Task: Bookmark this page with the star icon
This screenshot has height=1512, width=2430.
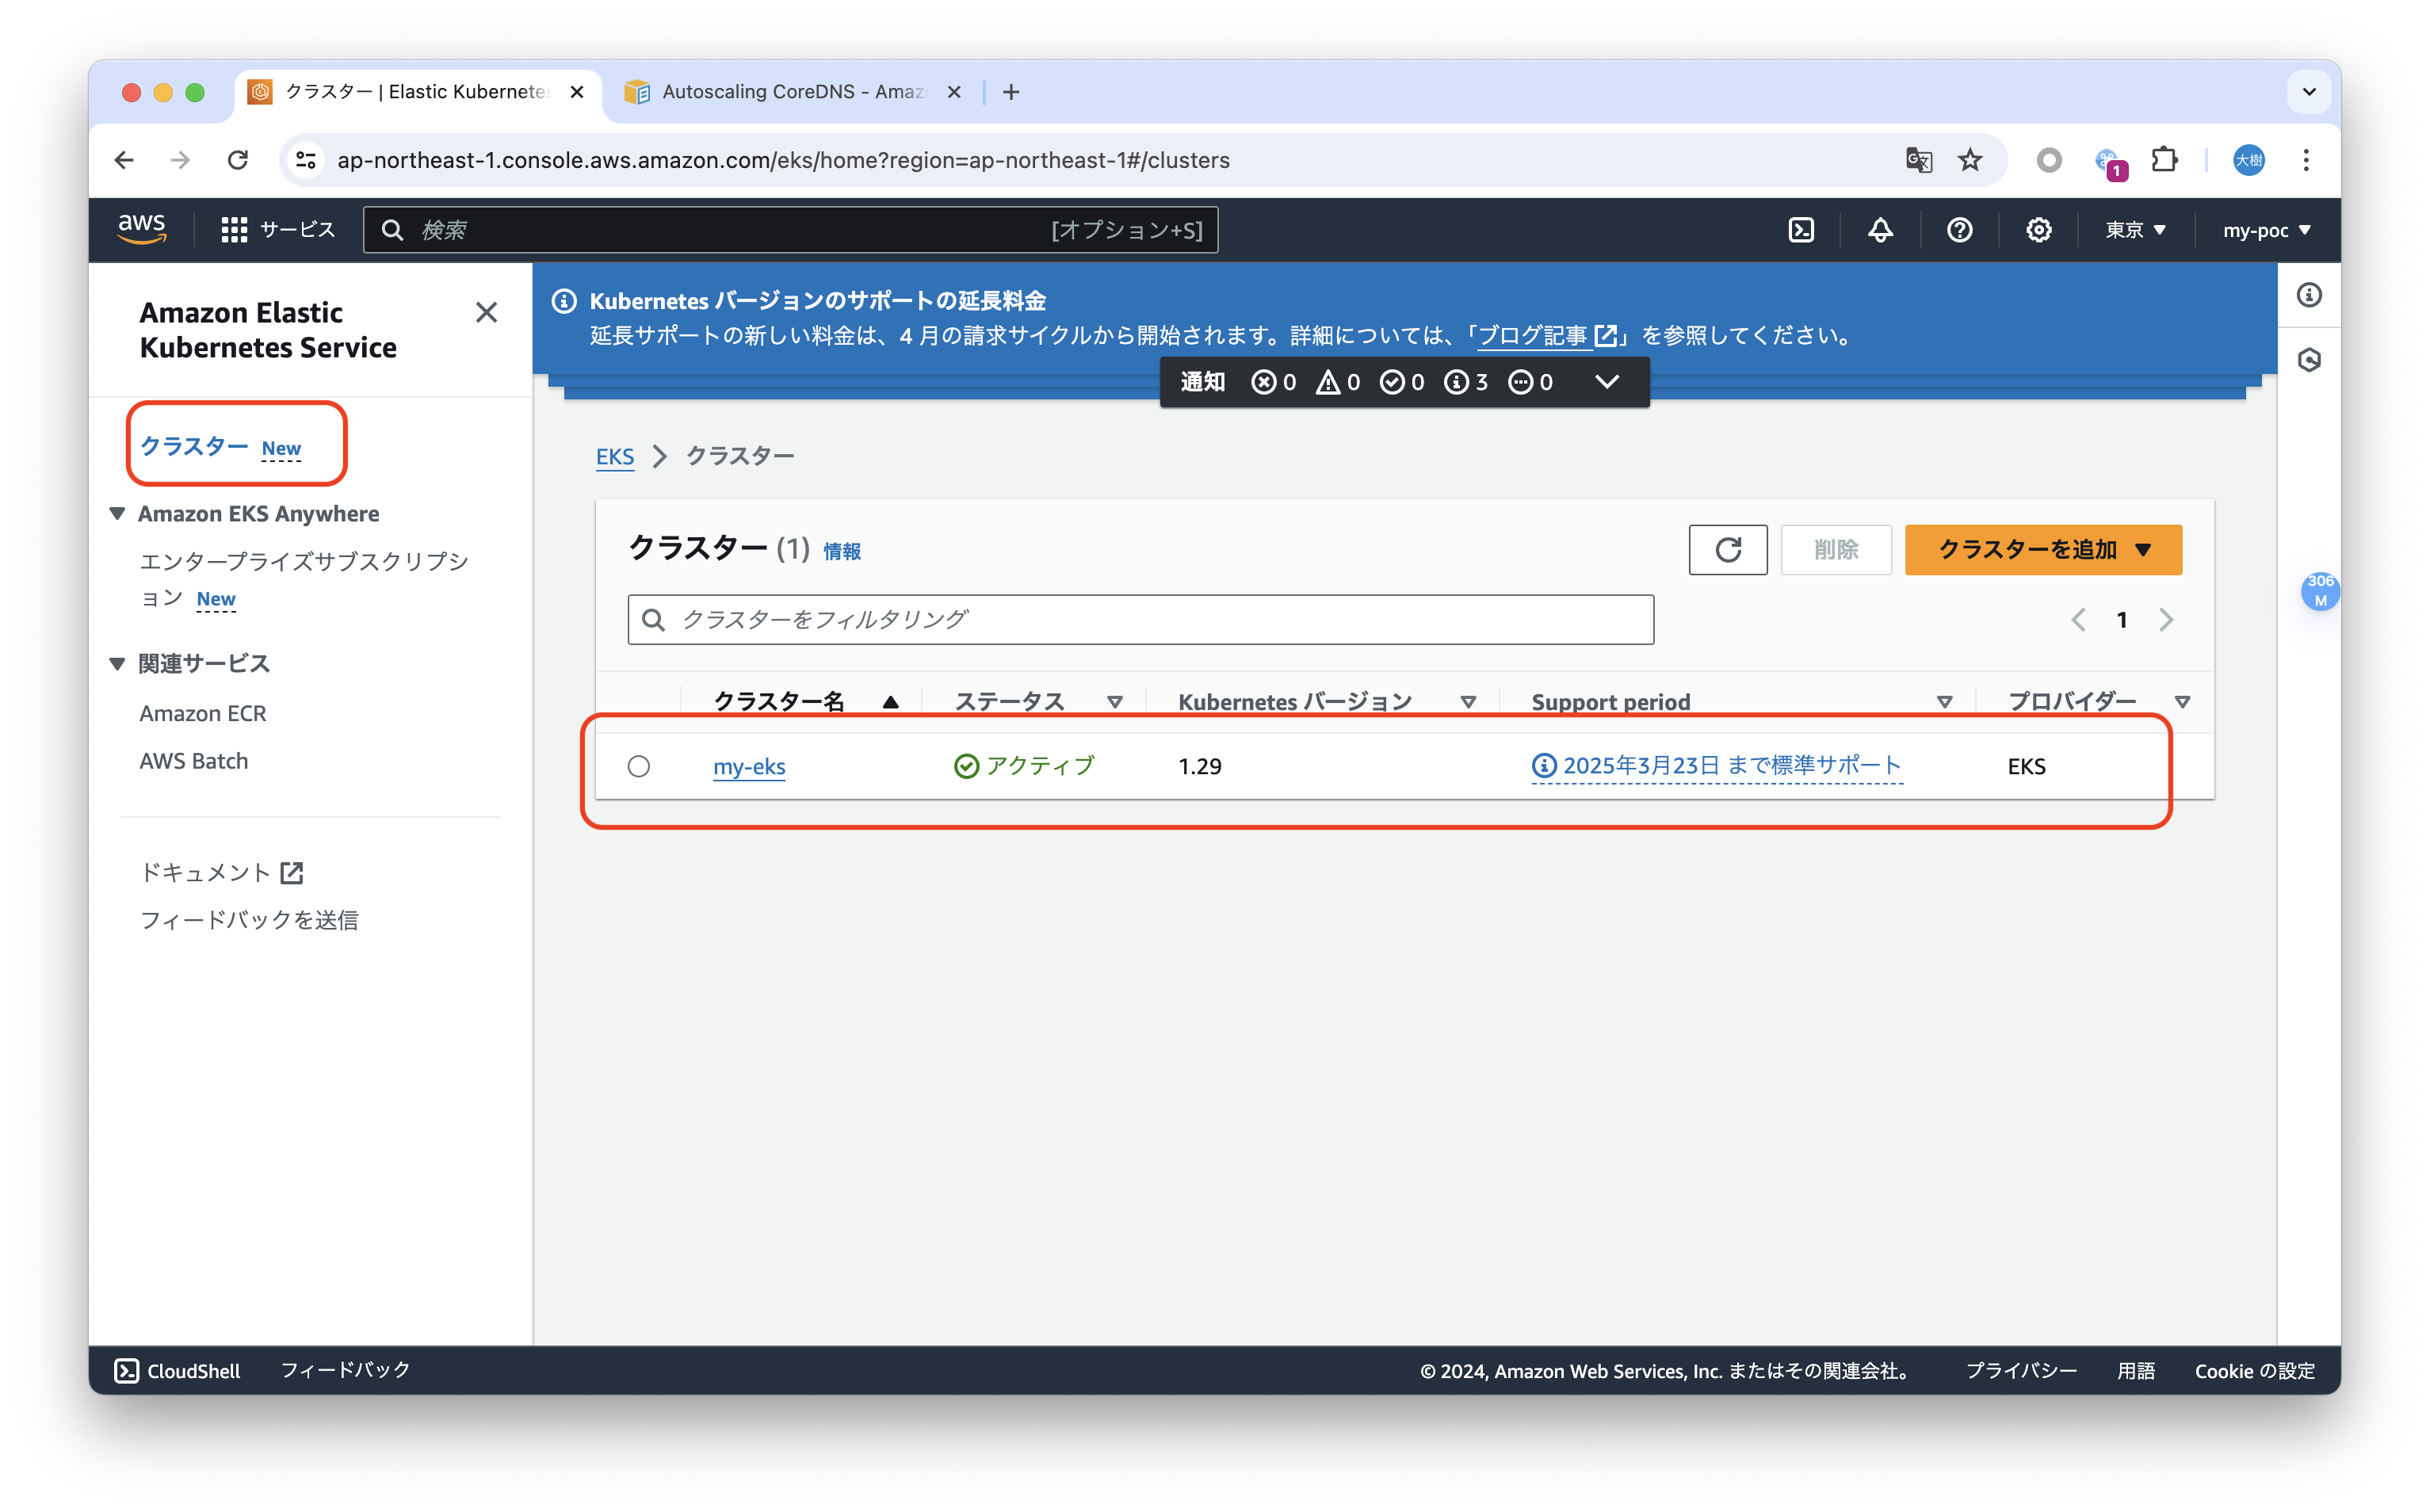Action: [1970, 160]
